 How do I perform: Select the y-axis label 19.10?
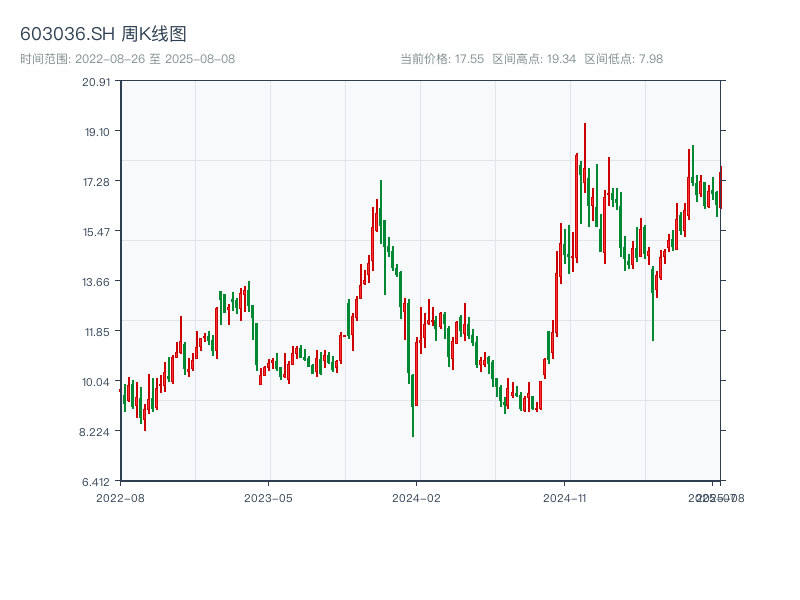coord(97,132)
